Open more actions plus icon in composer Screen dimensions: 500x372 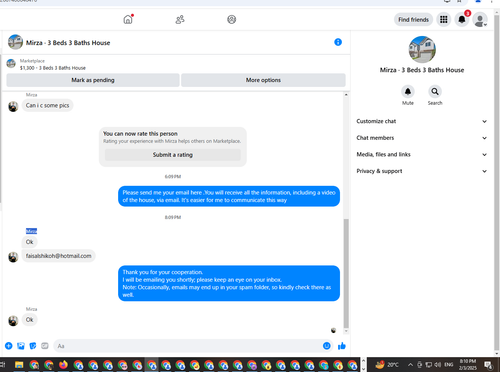click(x=9, y=346)
